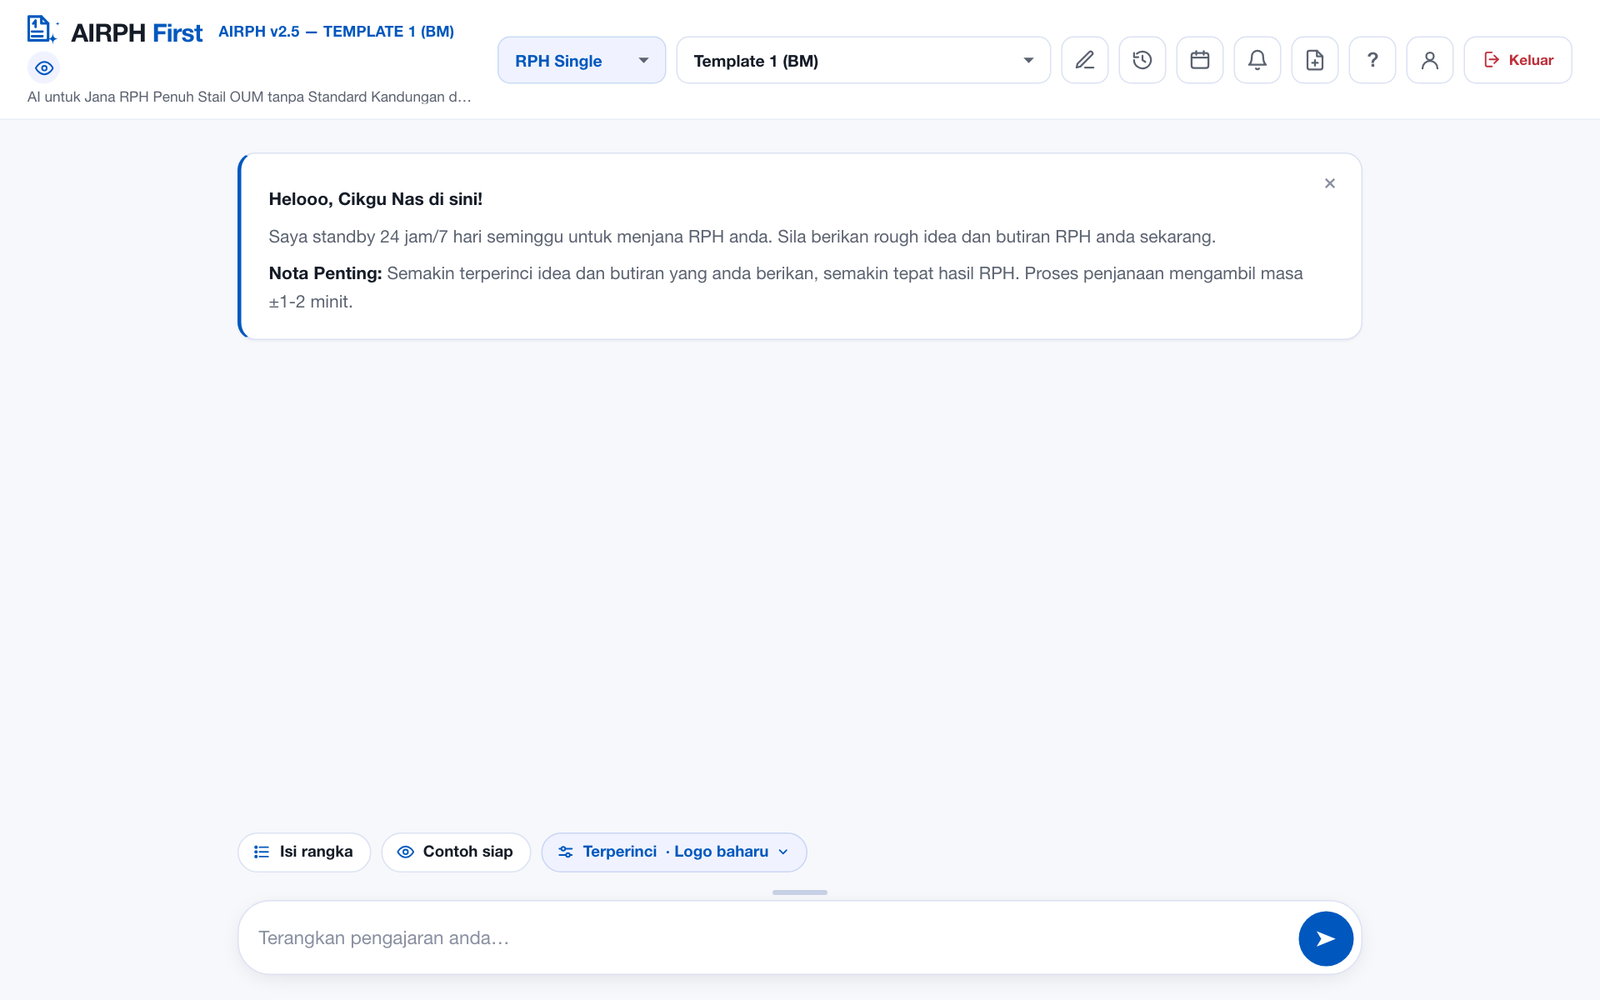This screenshot has height=1000, width=1600.
Task: Click the blue send arrow button
Action: (1326, 938)
